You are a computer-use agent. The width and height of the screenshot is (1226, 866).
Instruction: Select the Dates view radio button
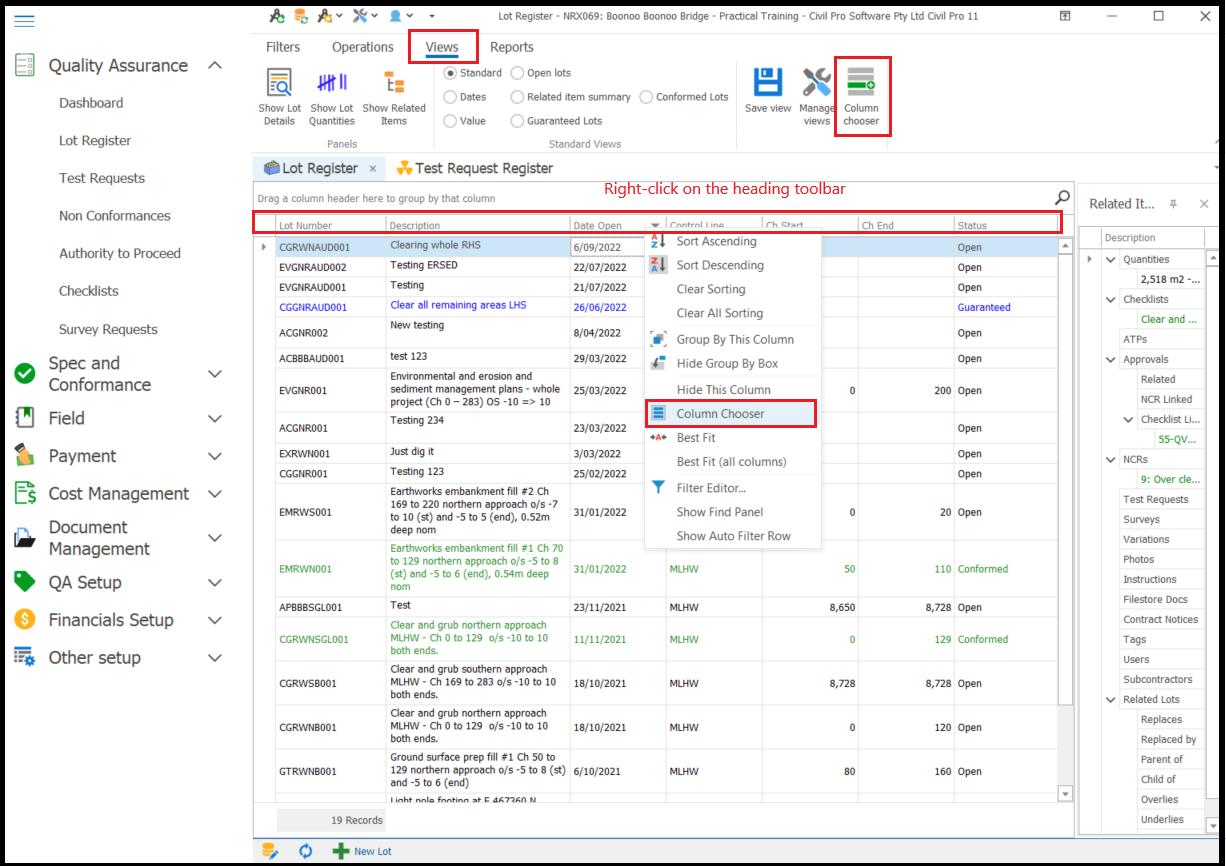click(451, 97)
